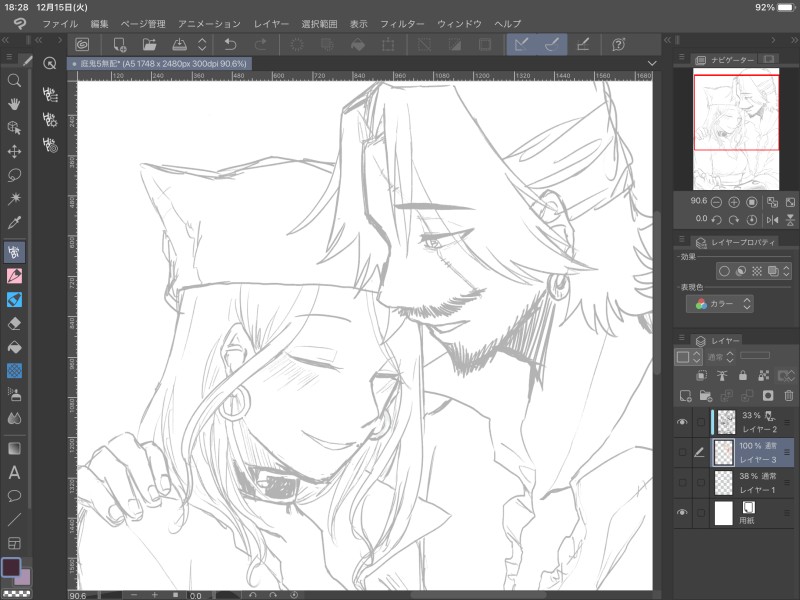Screen dimensions: 800x600
Task: Expand the canvas tab list chevron
Action: coord(652,63)
